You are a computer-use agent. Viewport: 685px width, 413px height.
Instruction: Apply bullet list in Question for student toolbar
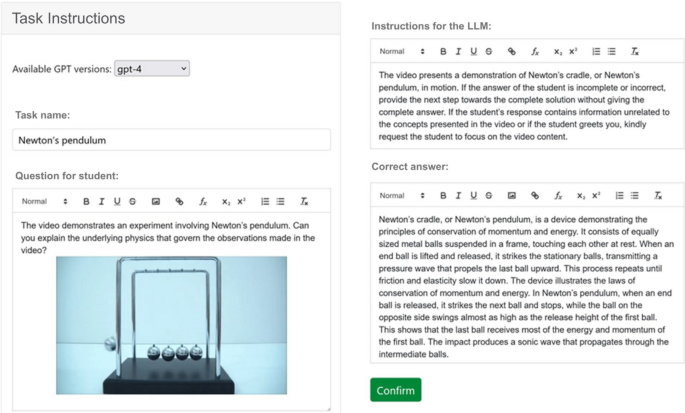tap(280, 201)
